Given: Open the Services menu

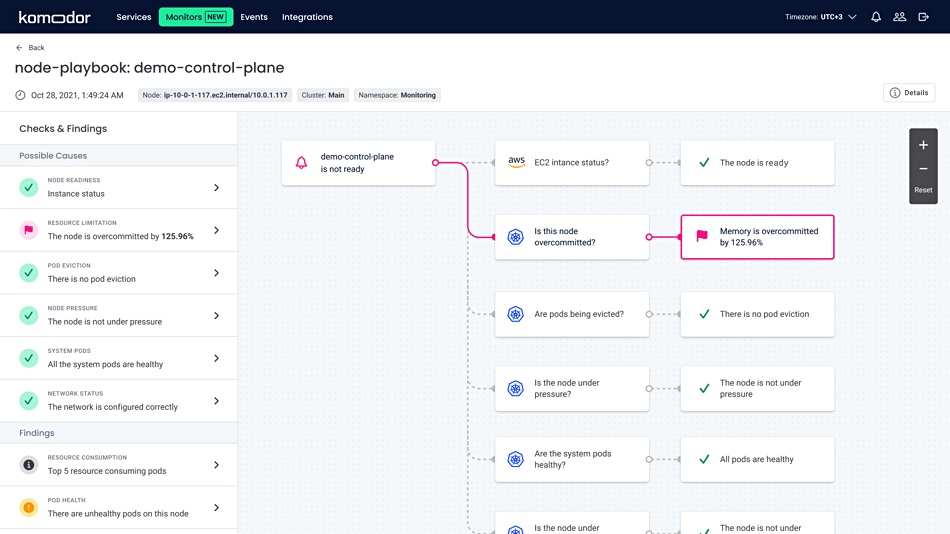Looking at the screenshot, I should 134,17.
